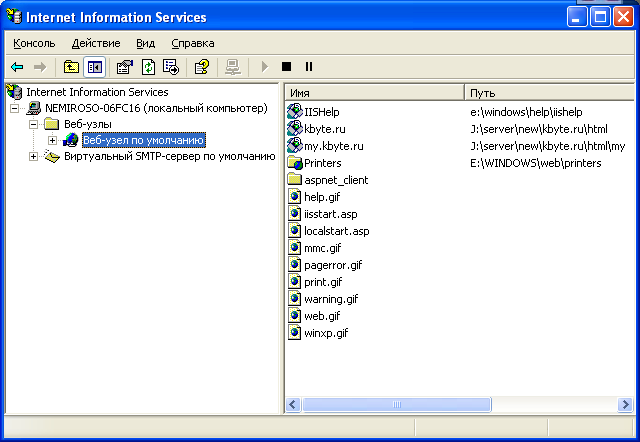This screenshot has height=442, width=640.
Task: Click the aspnet_client folder icon
Action: [294, 180]
